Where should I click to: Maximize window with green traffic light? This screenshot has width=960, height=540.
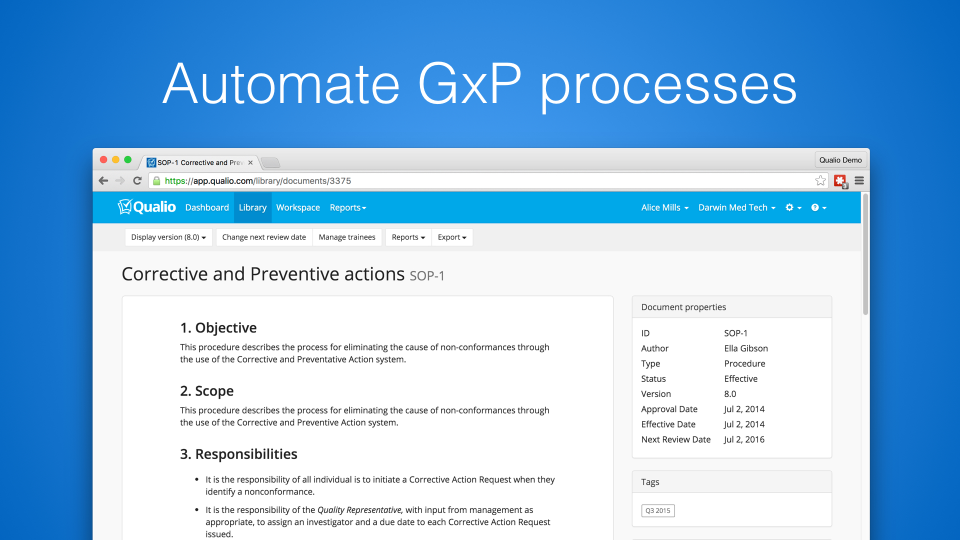(128, 160)
